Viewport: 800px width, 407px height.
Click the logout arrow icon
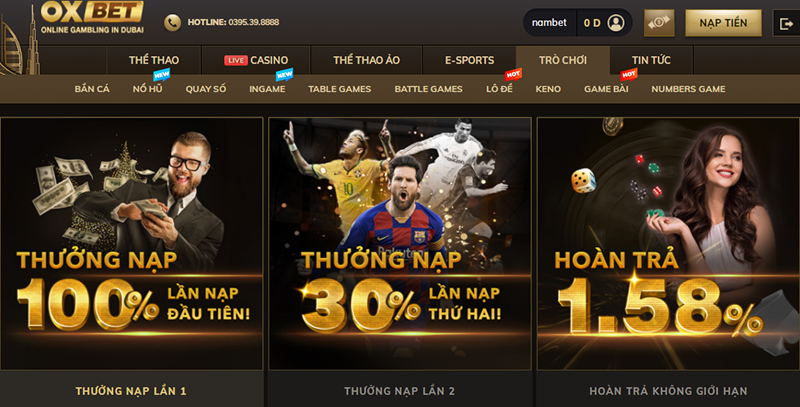[786, 23]
